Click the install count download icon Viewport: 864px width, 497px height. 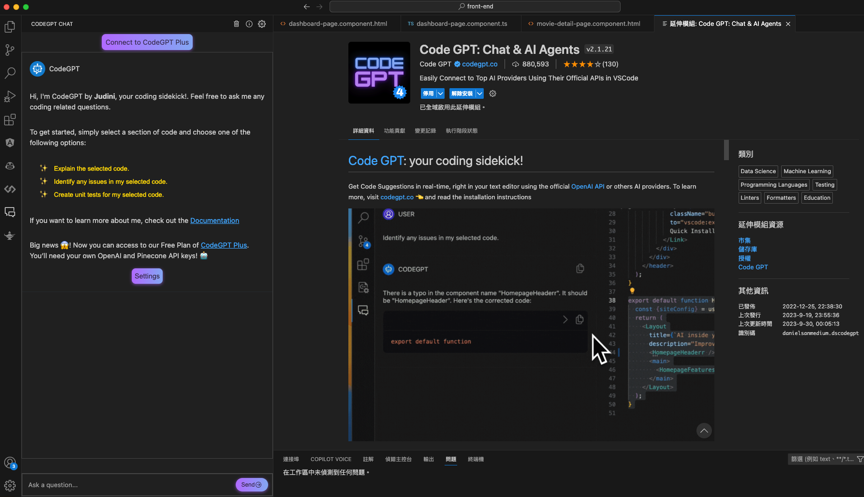point(515,64)
